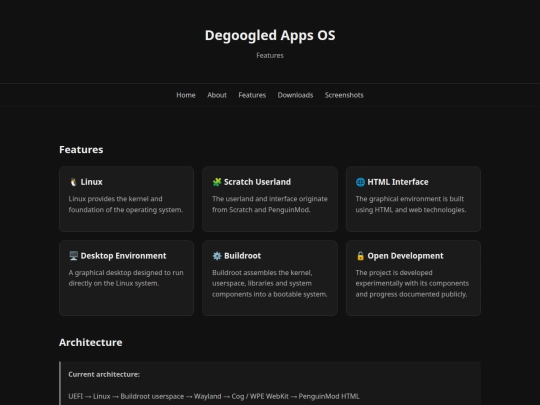Open the Downloads nav link

pyautogui.click(x=295, y=95)
